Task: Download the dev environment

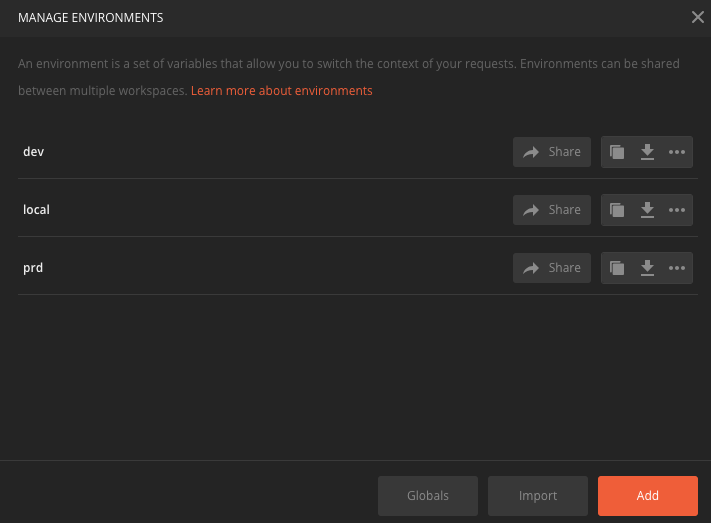Action: coord(647,152)
